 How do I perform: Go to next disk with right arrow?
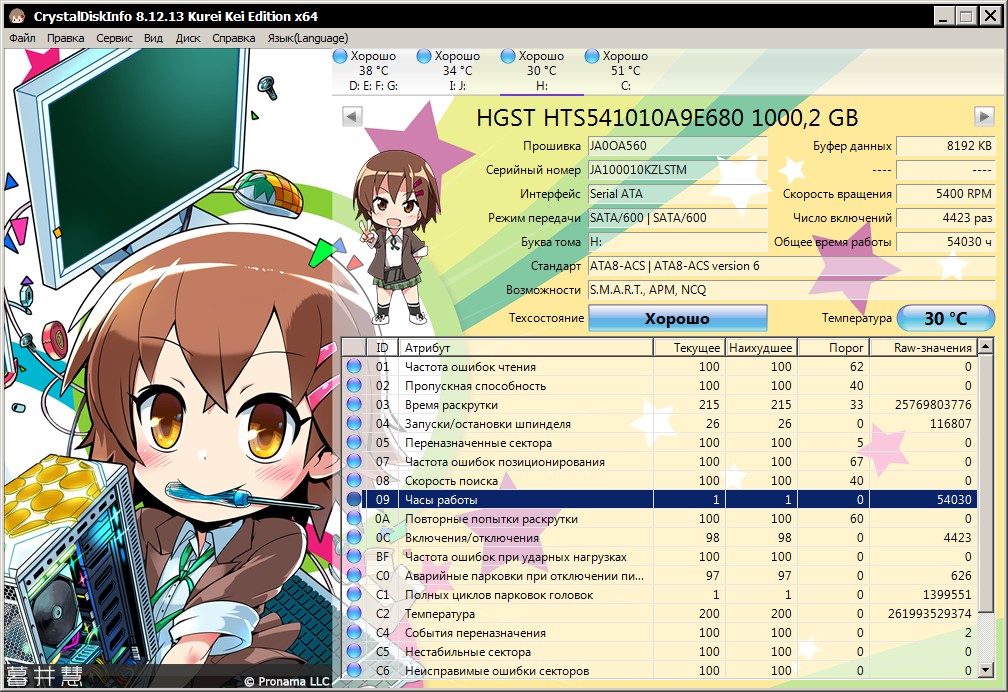tap(984, 116)
